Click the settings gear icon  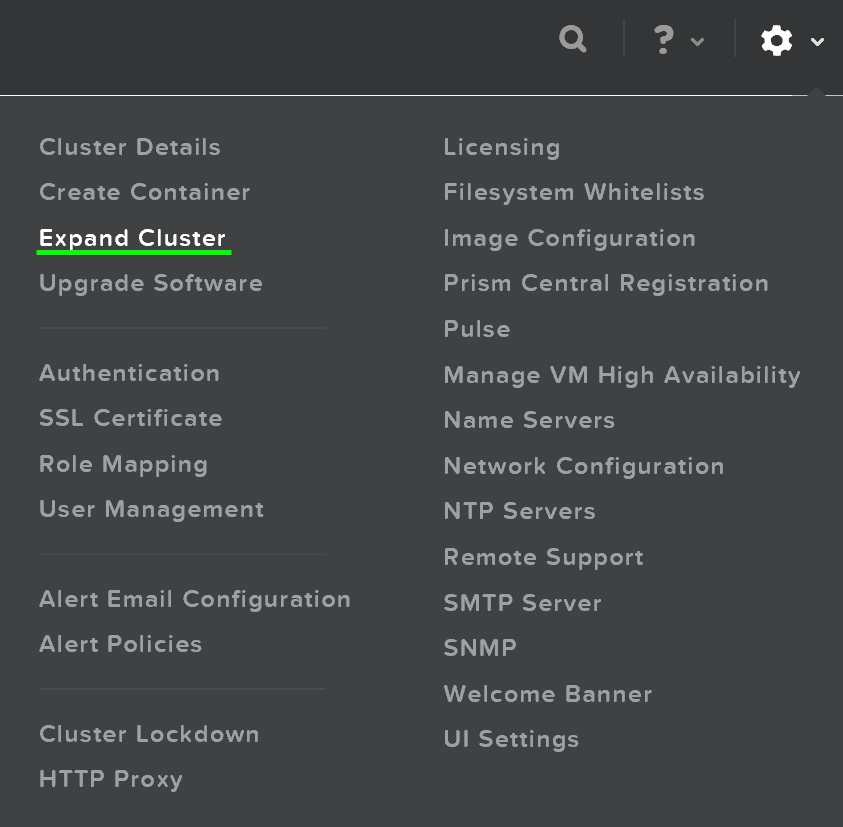[776, 40]
